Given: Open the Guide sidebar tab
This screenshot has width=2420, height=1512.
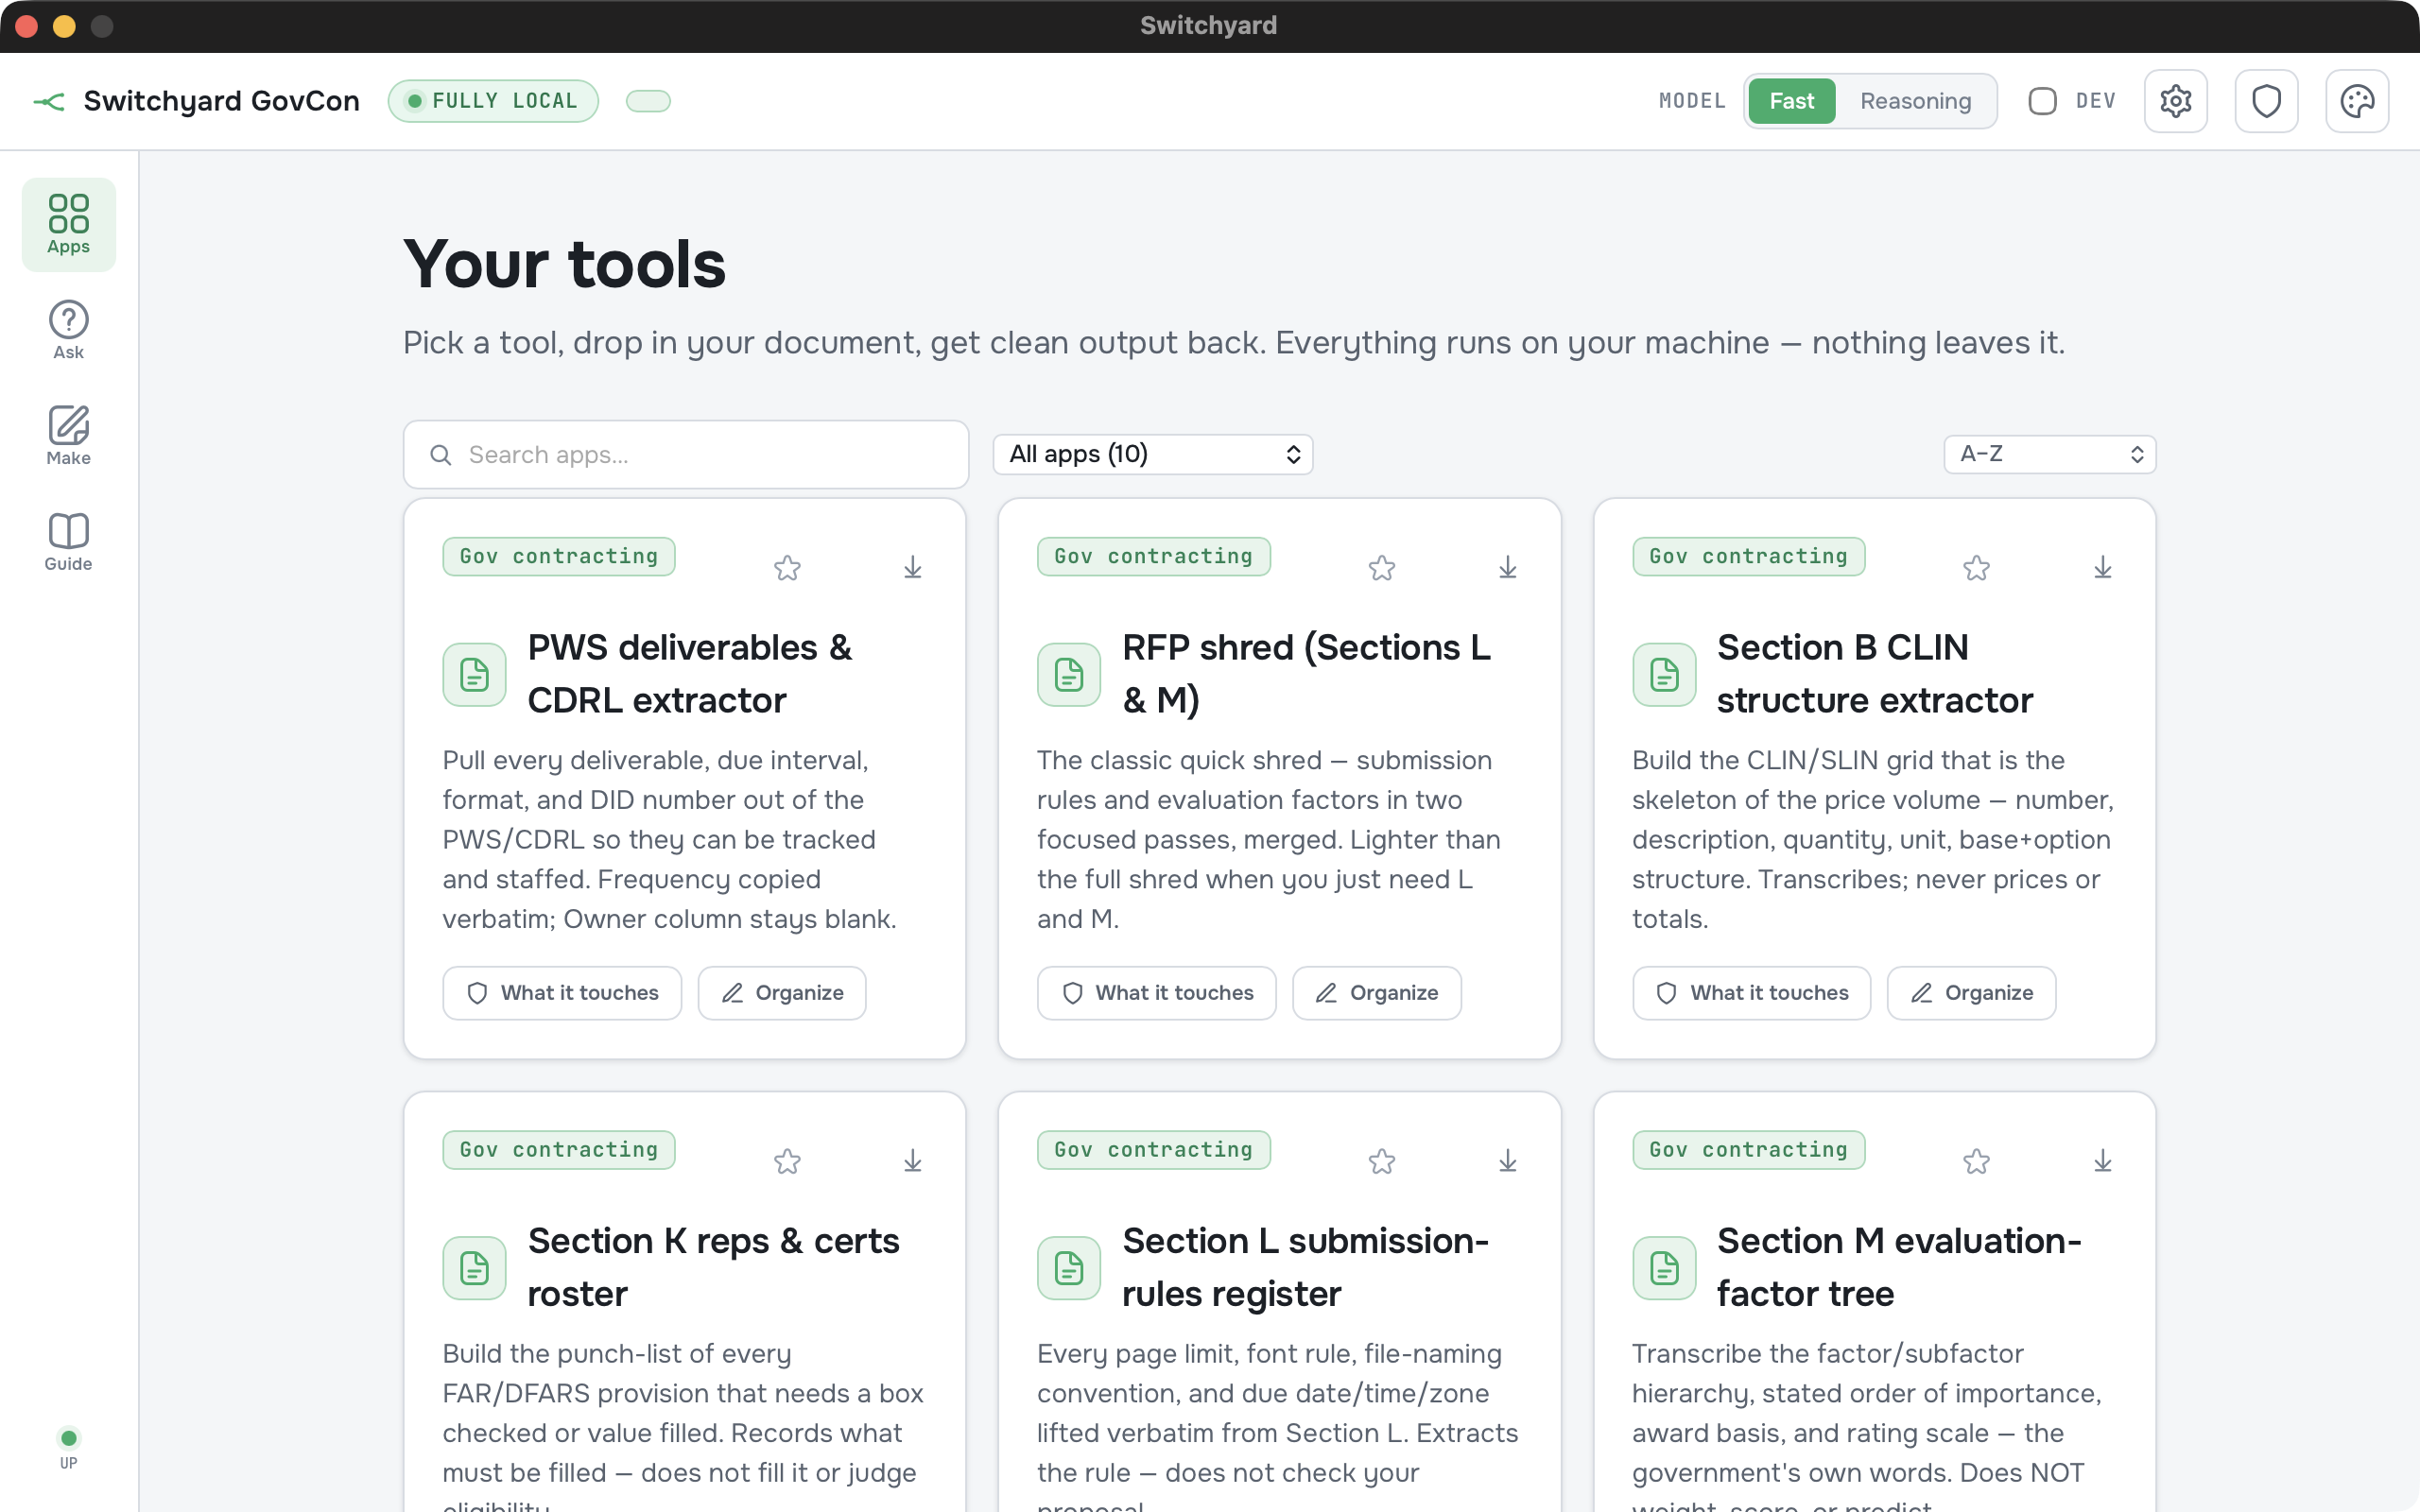Looking at the screenshot, I should (x=68, y=542).
